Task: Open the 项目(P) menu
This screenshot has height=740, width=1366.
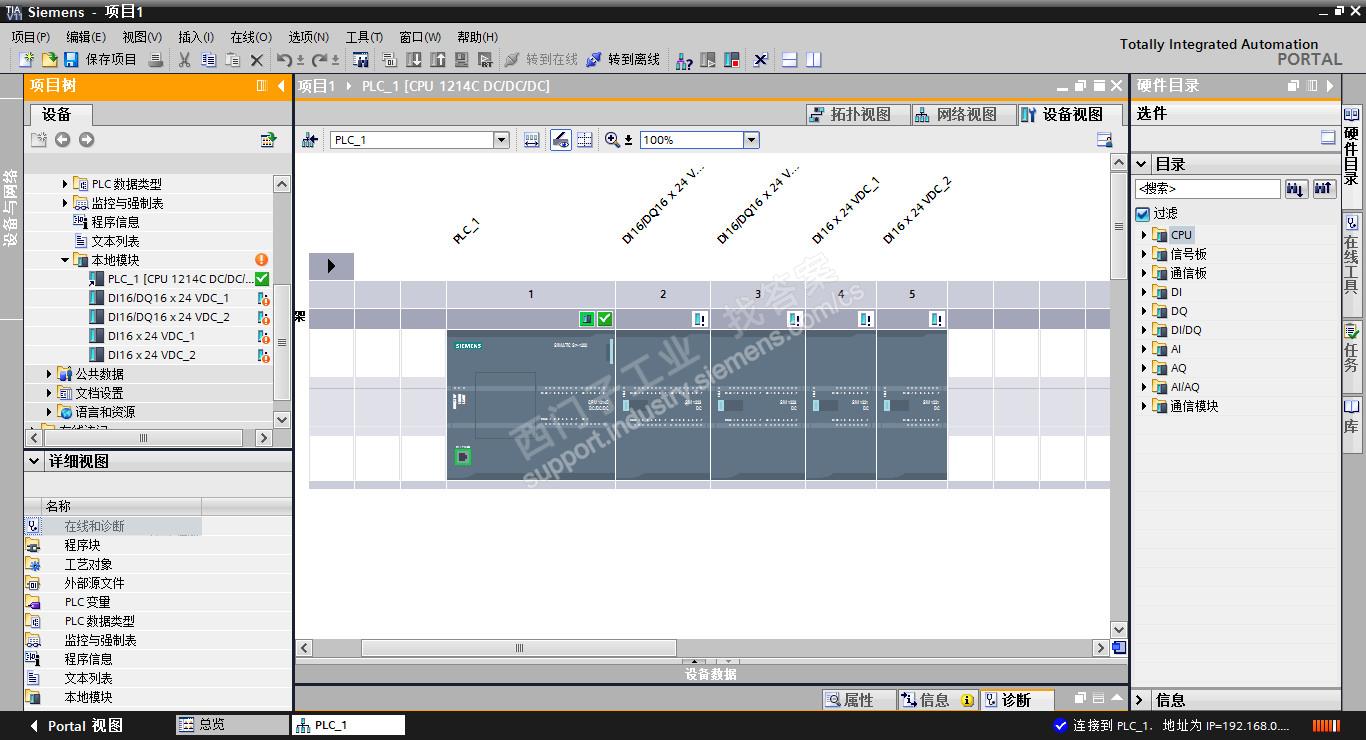Action: [31, 37]
